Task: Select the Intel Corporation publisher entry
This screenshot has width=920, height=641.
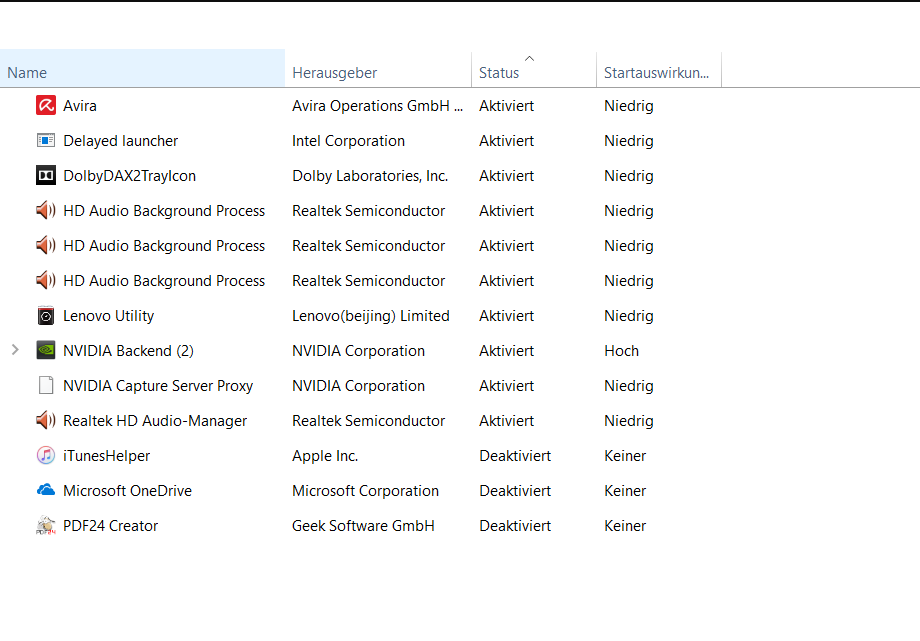Action: (x=348, y=141)
